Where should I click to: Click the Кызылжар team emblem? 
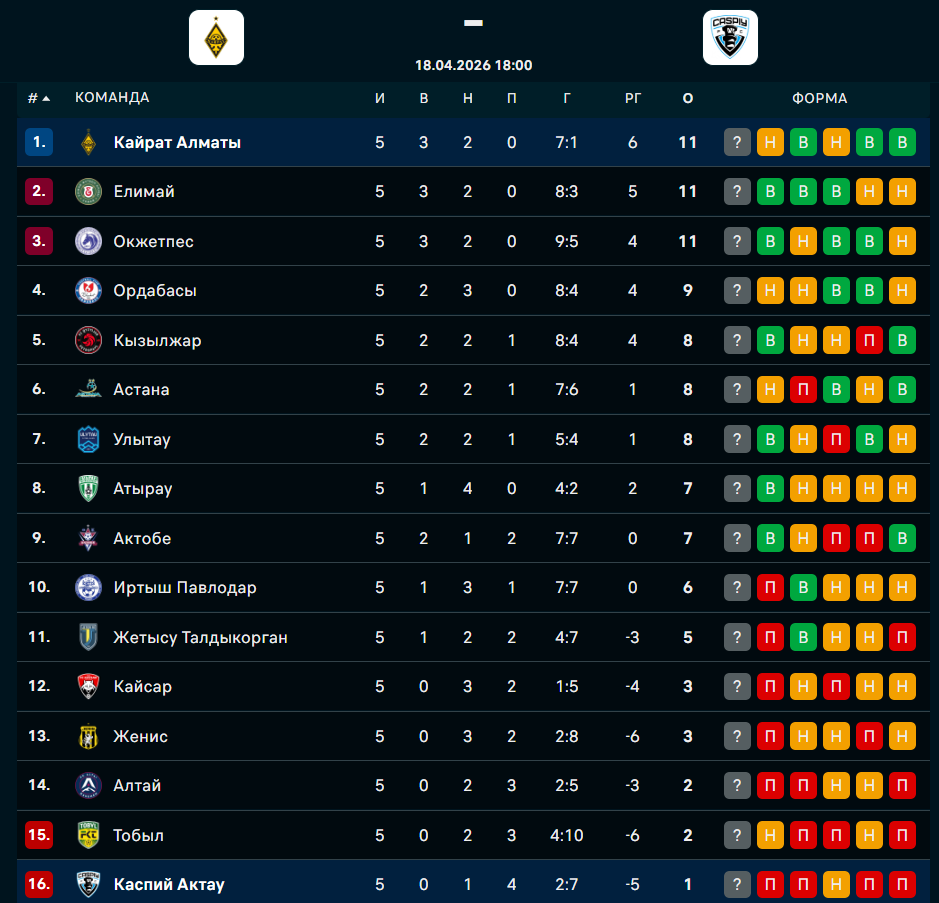pyautogui.click(x=88, y=340)
